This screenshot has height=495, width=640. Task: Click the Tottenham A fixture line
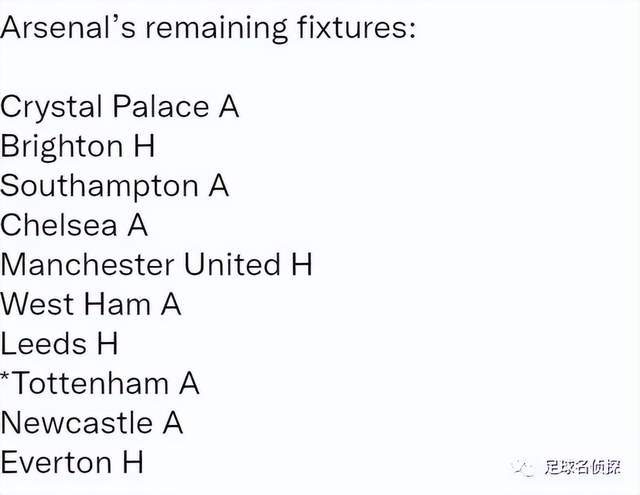100,383
